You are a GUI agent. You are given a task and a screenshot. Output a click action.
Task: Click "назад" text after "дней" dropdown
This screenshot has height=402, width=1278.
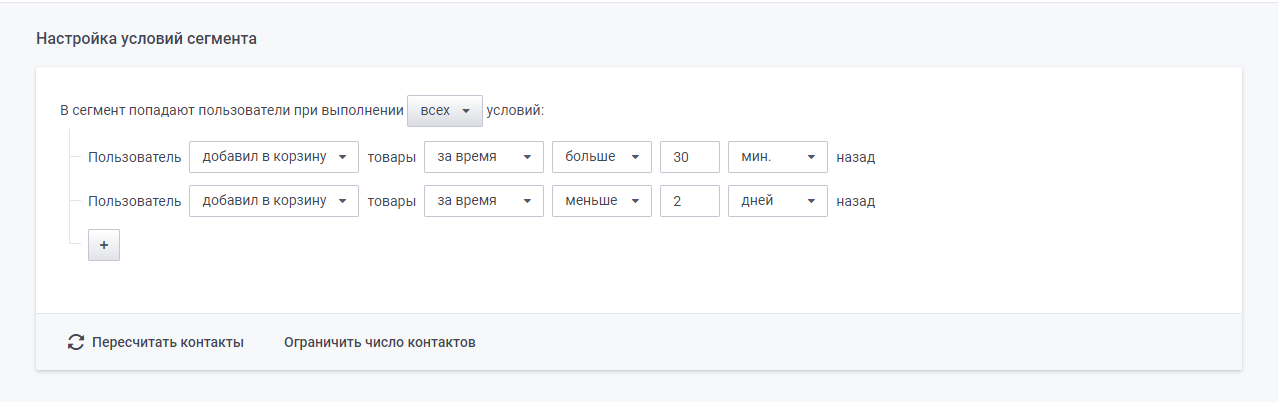pos(856,201)
